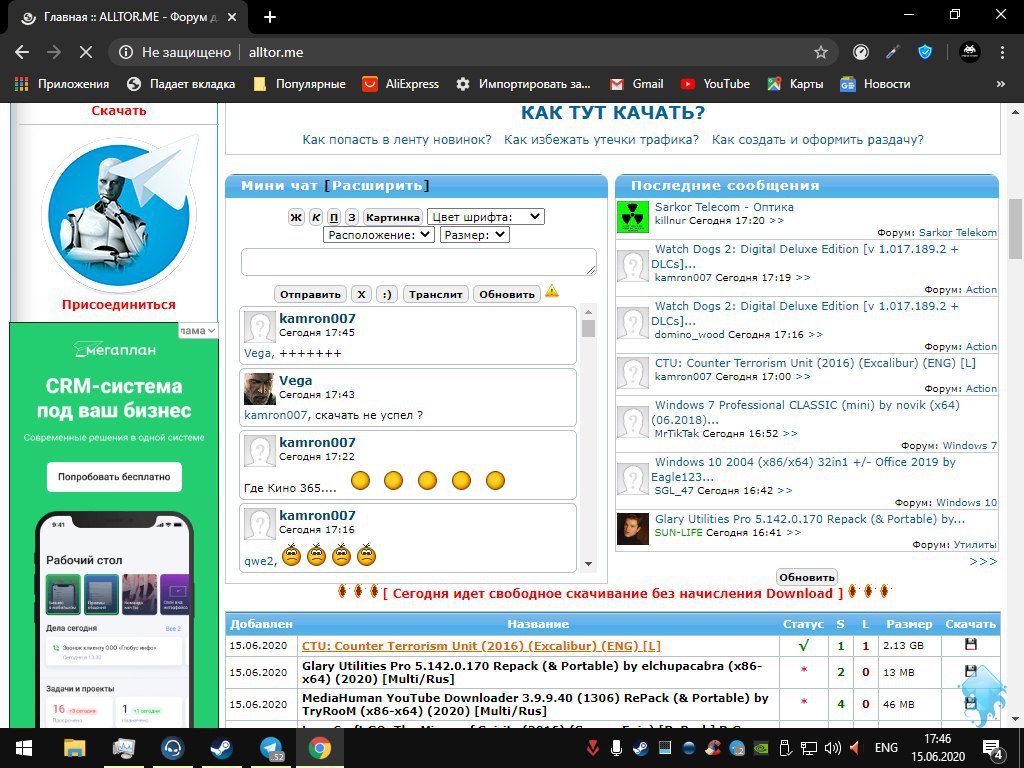
Task: Click the Присоединиться link
Action: pos(119,305)
